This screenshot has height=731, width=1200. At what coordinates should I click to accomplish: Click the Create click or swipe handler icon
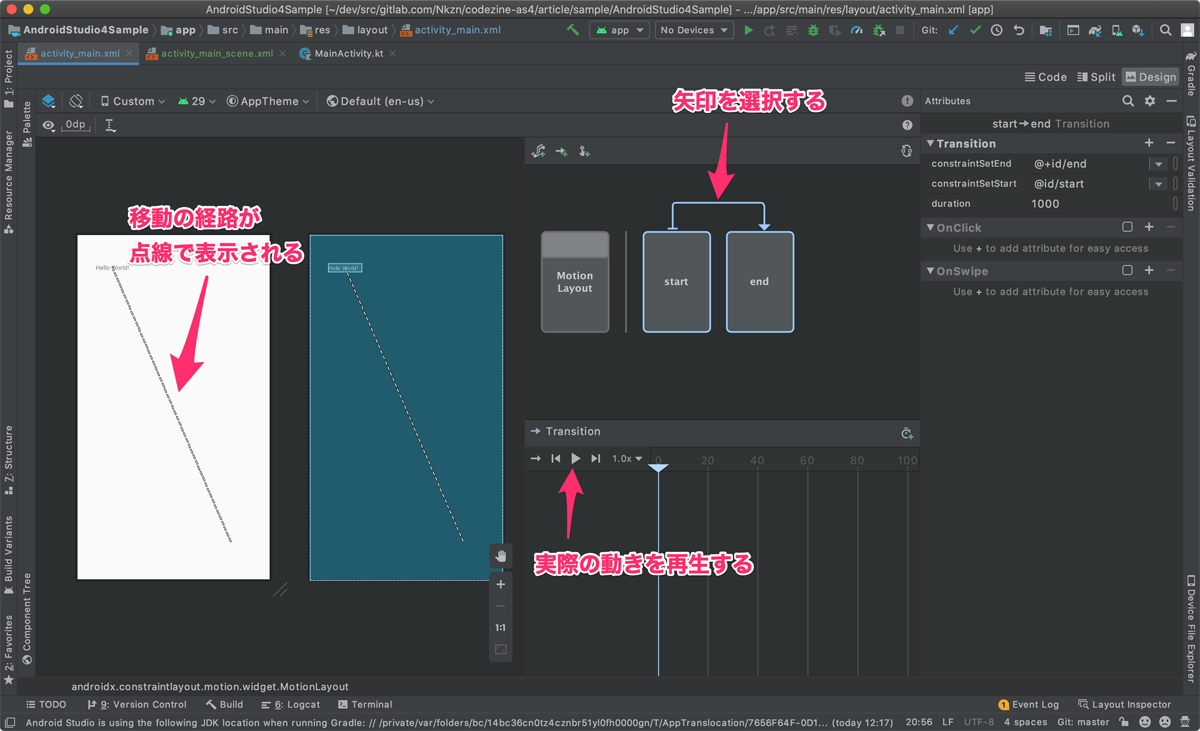pos(584,151)
